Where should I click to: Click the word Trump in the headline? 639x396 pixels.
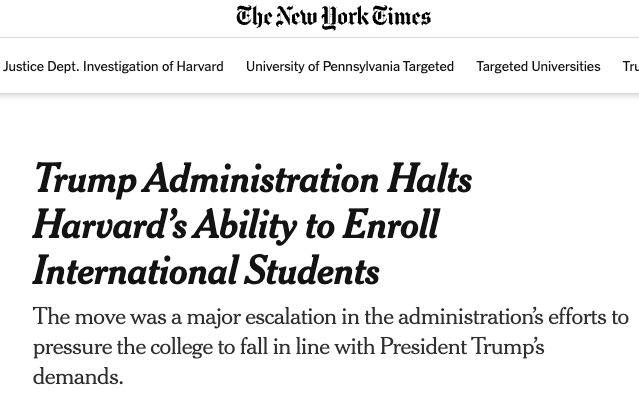point(85,180)
